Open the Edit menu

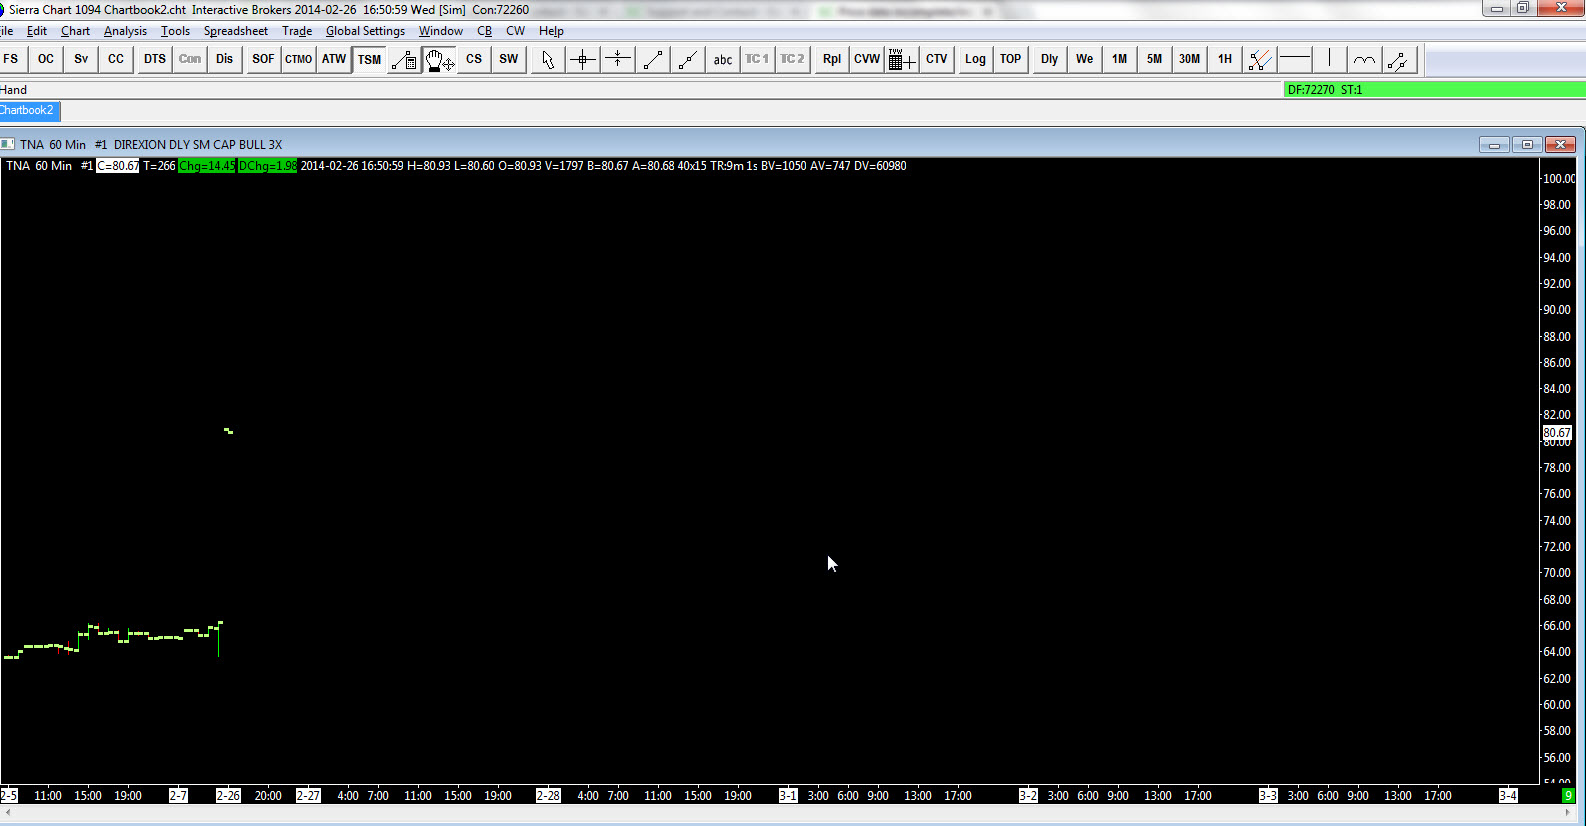coord(37,31)
